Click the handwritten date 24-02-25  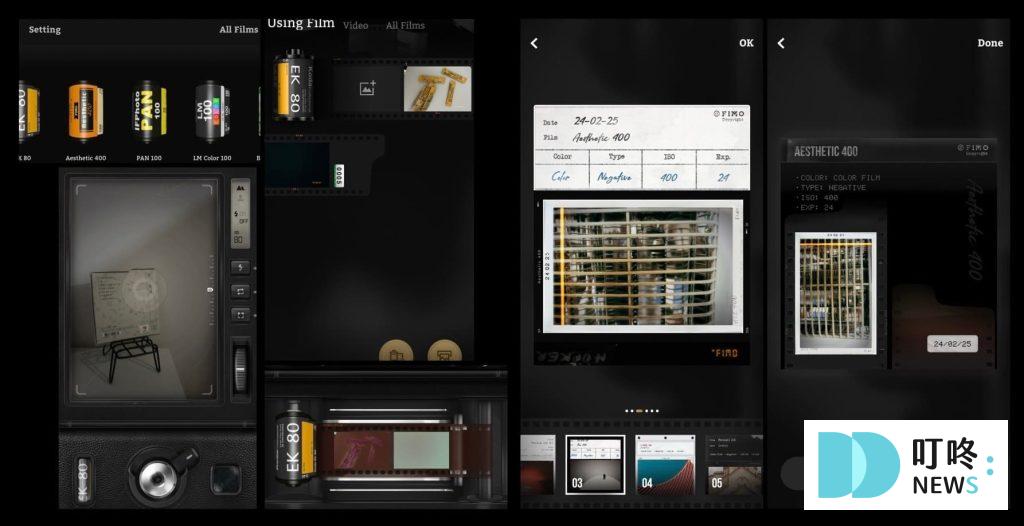[x=596, y=121]
